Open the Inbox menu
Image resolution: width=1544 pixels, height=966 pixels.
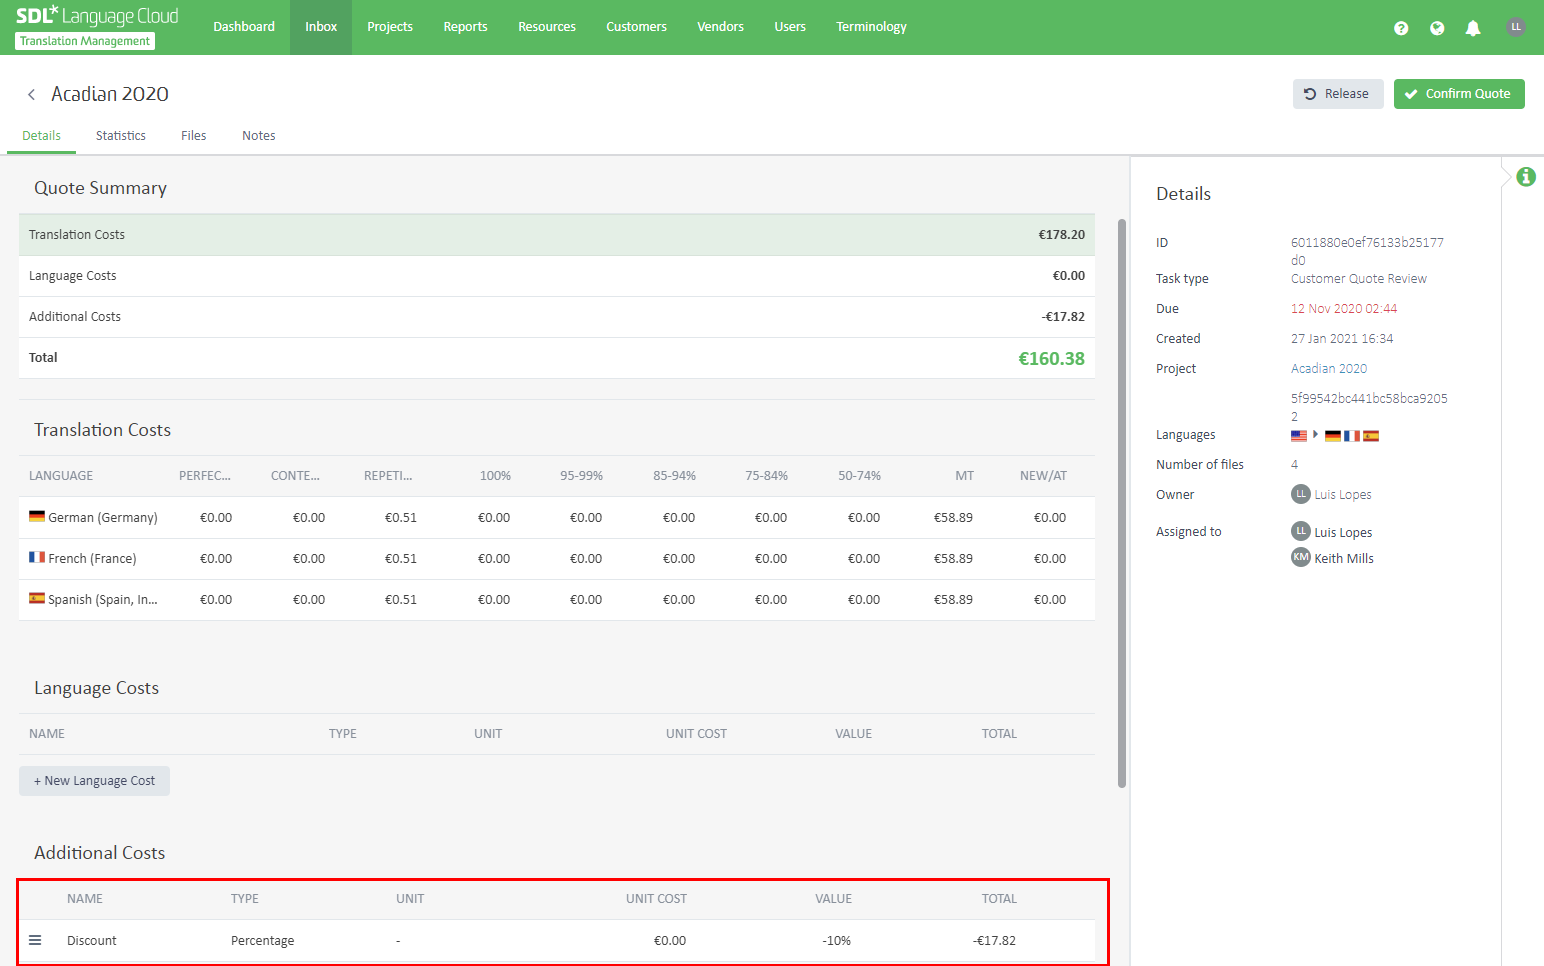[x=321, y=27]
